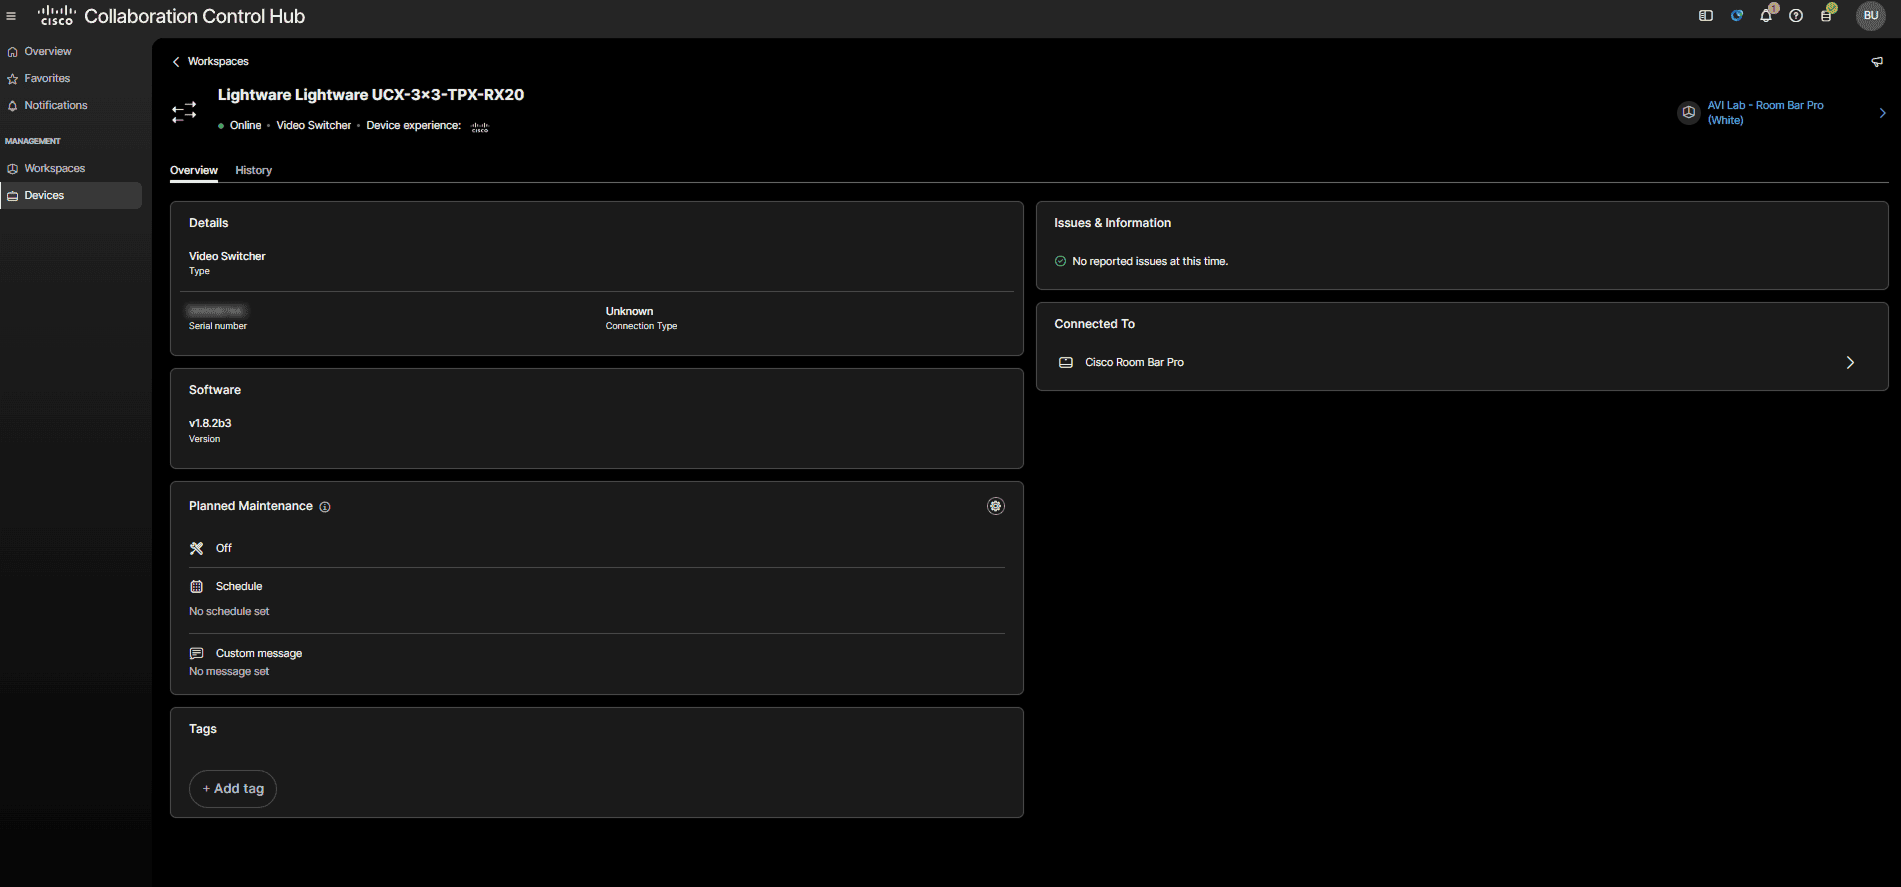The image size is (1901, 887).
Task: Click the video switcher device icon
Action: 184,112
